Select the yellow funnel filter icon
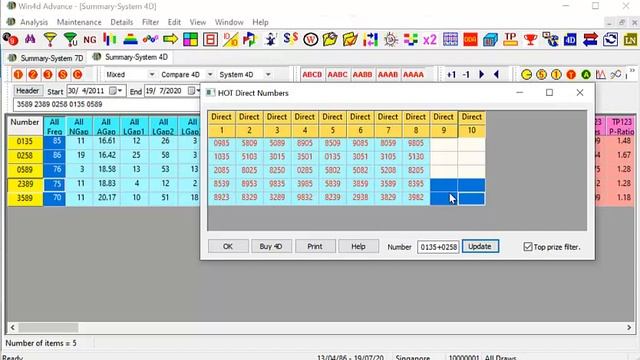This screenshot has width=640, height=360. (x=50, y=40)
